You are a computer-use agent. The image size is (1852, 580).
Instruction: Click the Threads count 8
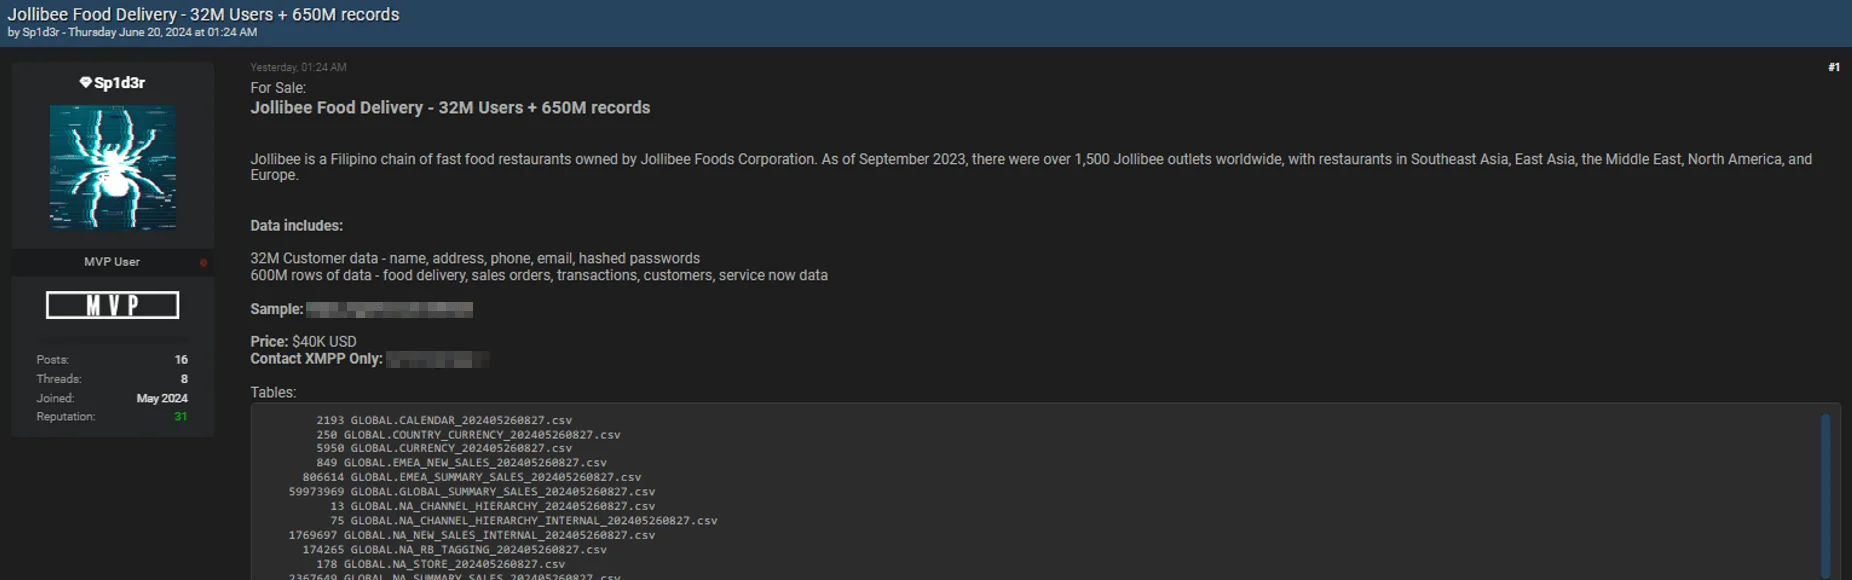tap(184, 379)
